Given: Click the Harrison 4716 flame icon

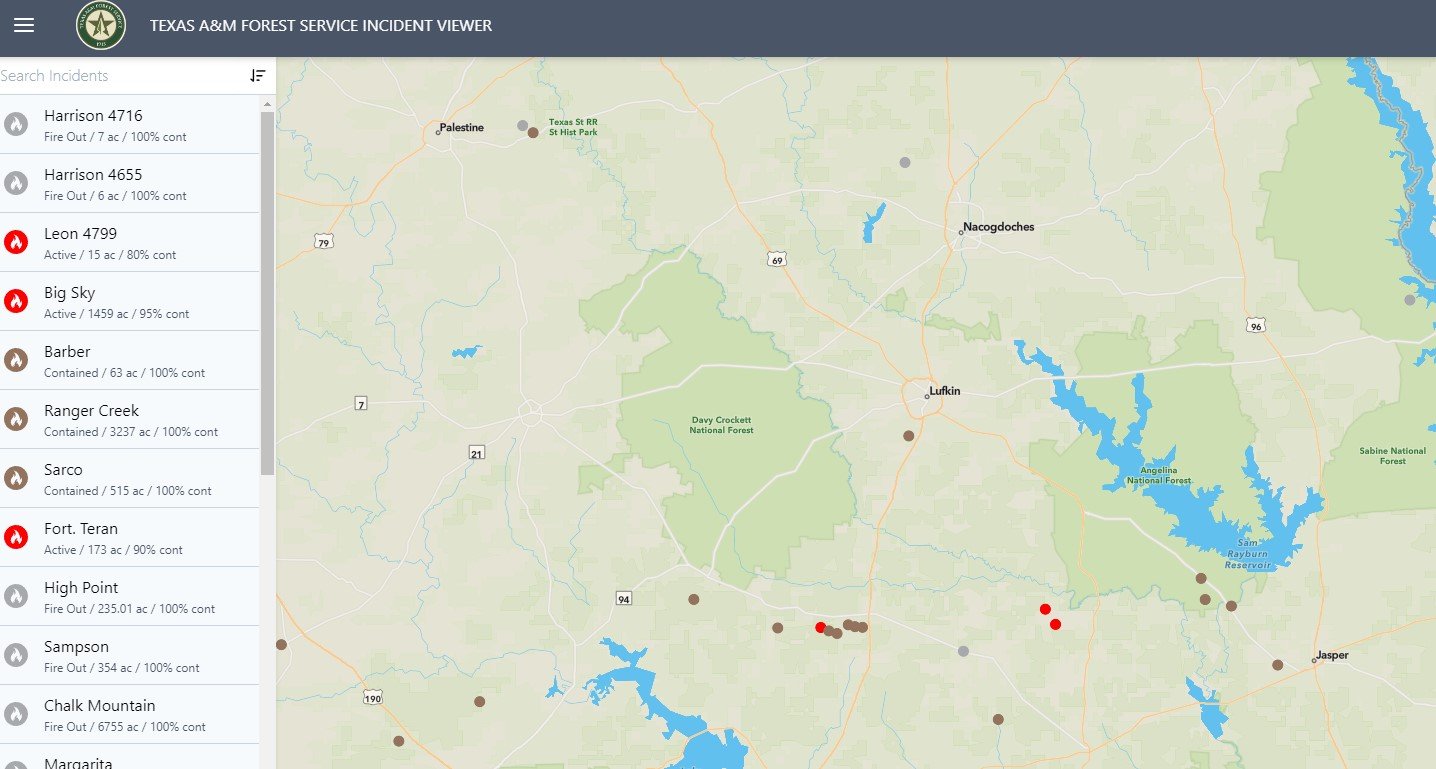Looking at the screenshot, I should (x=15, y=124).
